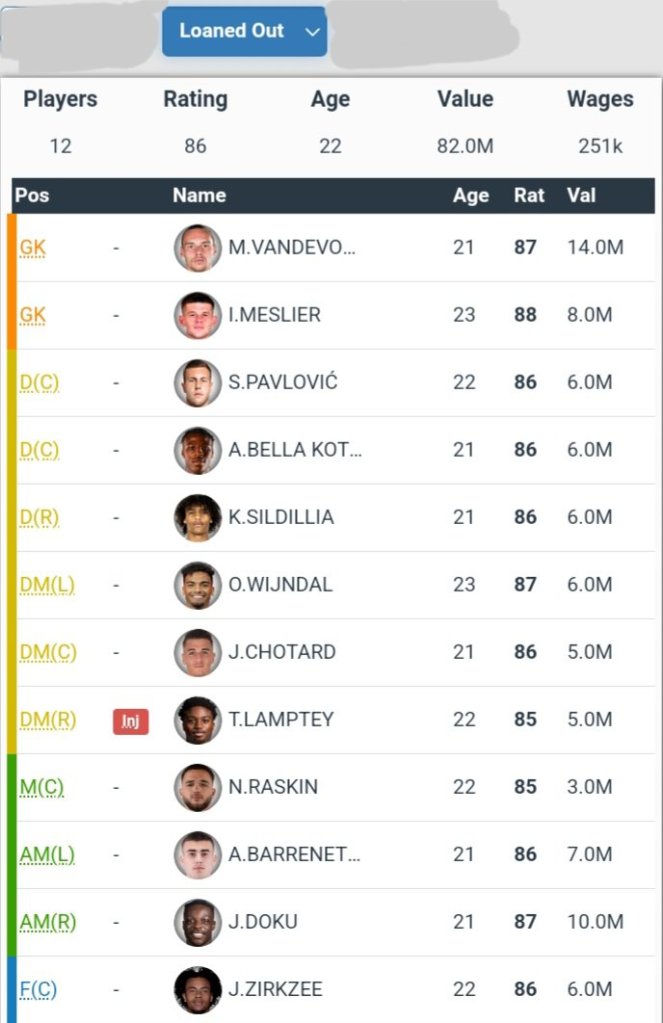The image size is (663, 1023).
Task: Open the Loaned Out dropdown
Action: [244, 31]
